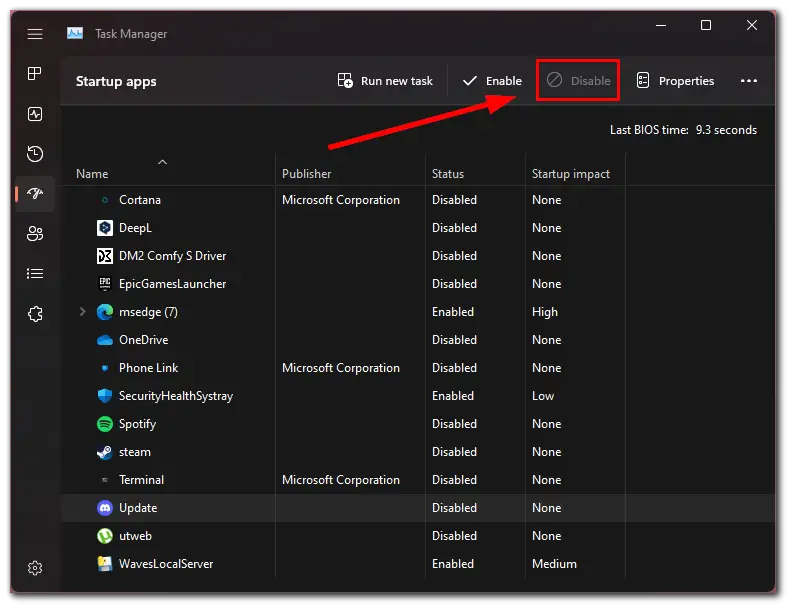Screen dimensions: 794x611
Task: Click the Last BIOS time value
Action: click(726, 130)
